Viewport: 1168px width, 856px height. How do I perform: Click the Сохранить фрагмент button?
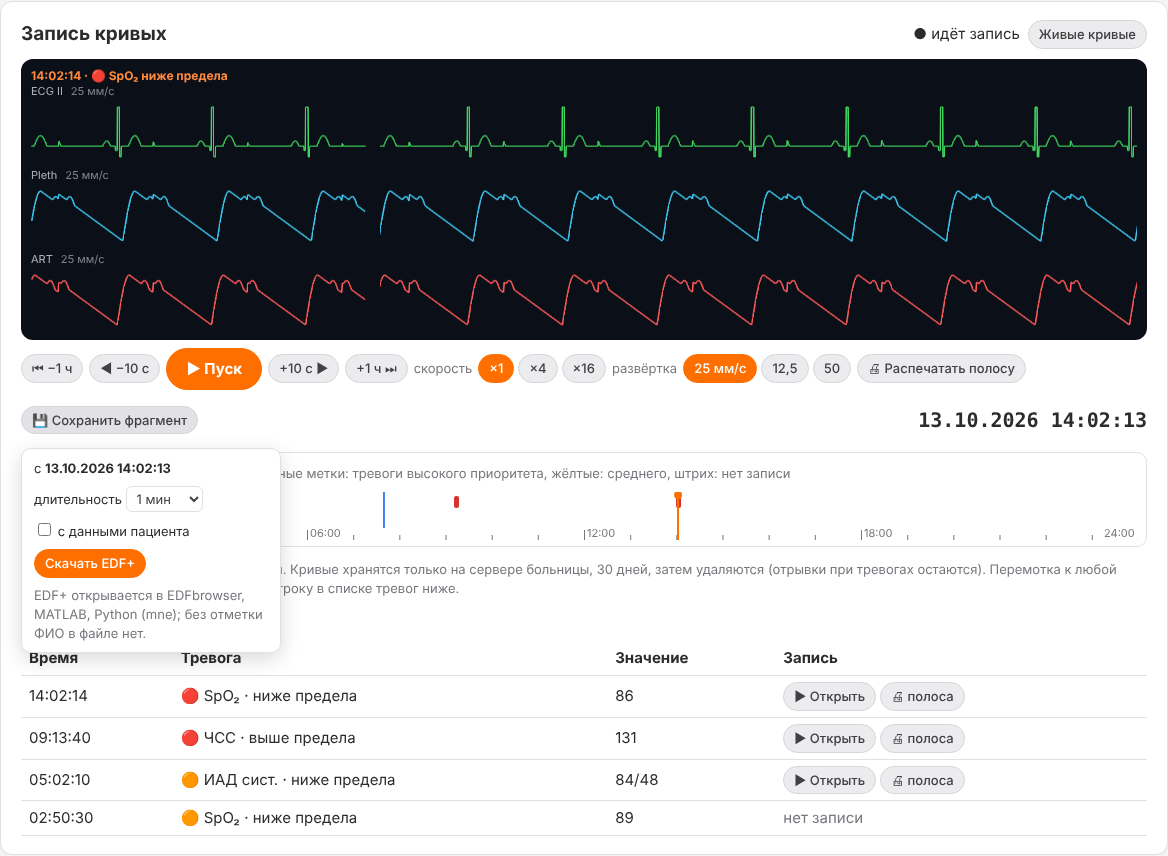coord(110,420)
